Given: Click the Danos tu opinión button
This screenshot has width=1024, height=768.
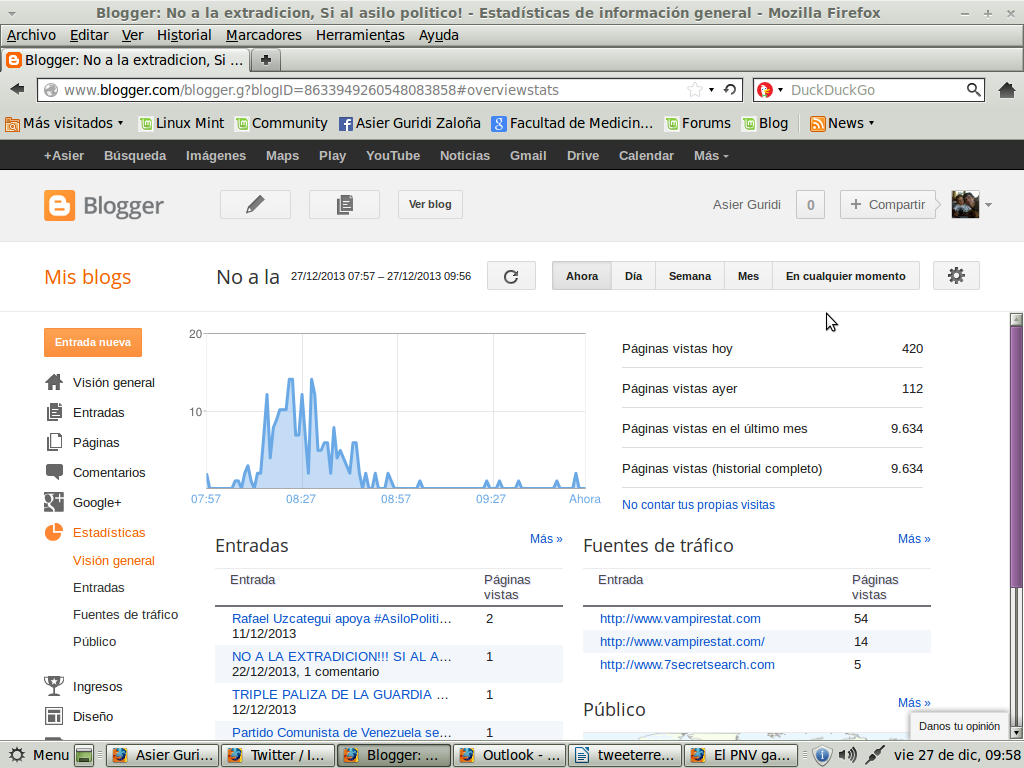Looking at the screenshot, I should point(959,726).
